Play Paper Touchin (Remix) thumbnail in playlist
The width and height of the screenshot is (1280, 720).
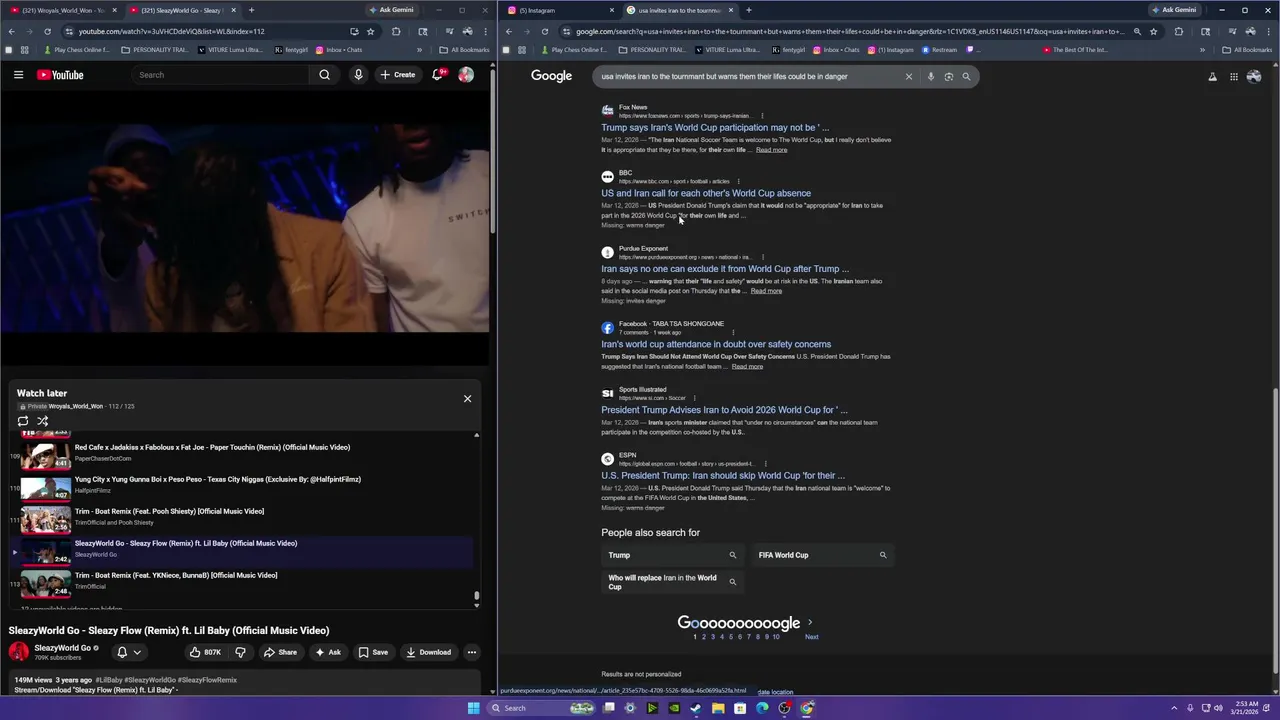point(46,456)
